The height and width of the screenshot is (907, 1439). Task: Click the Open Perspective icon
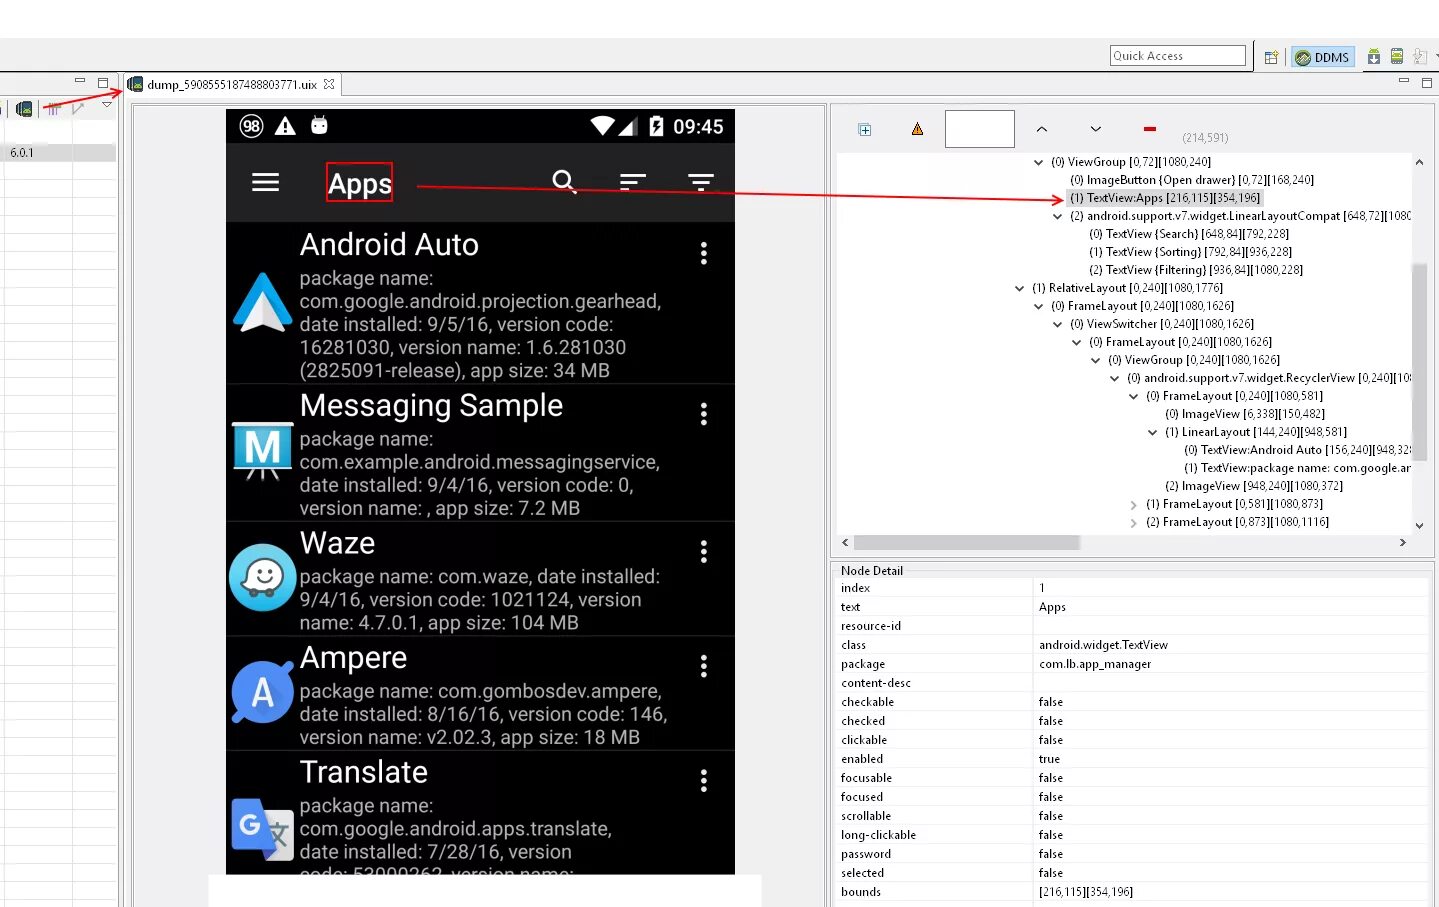(x=1271, y=57)
